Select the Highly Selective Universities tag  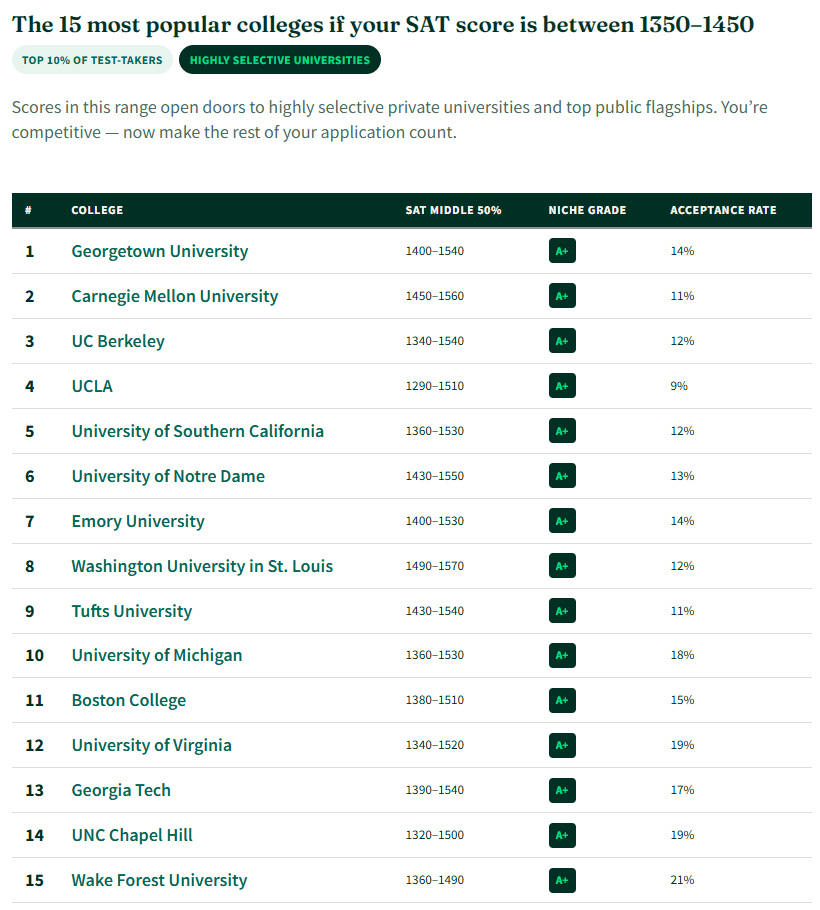[x=280, y=60]
